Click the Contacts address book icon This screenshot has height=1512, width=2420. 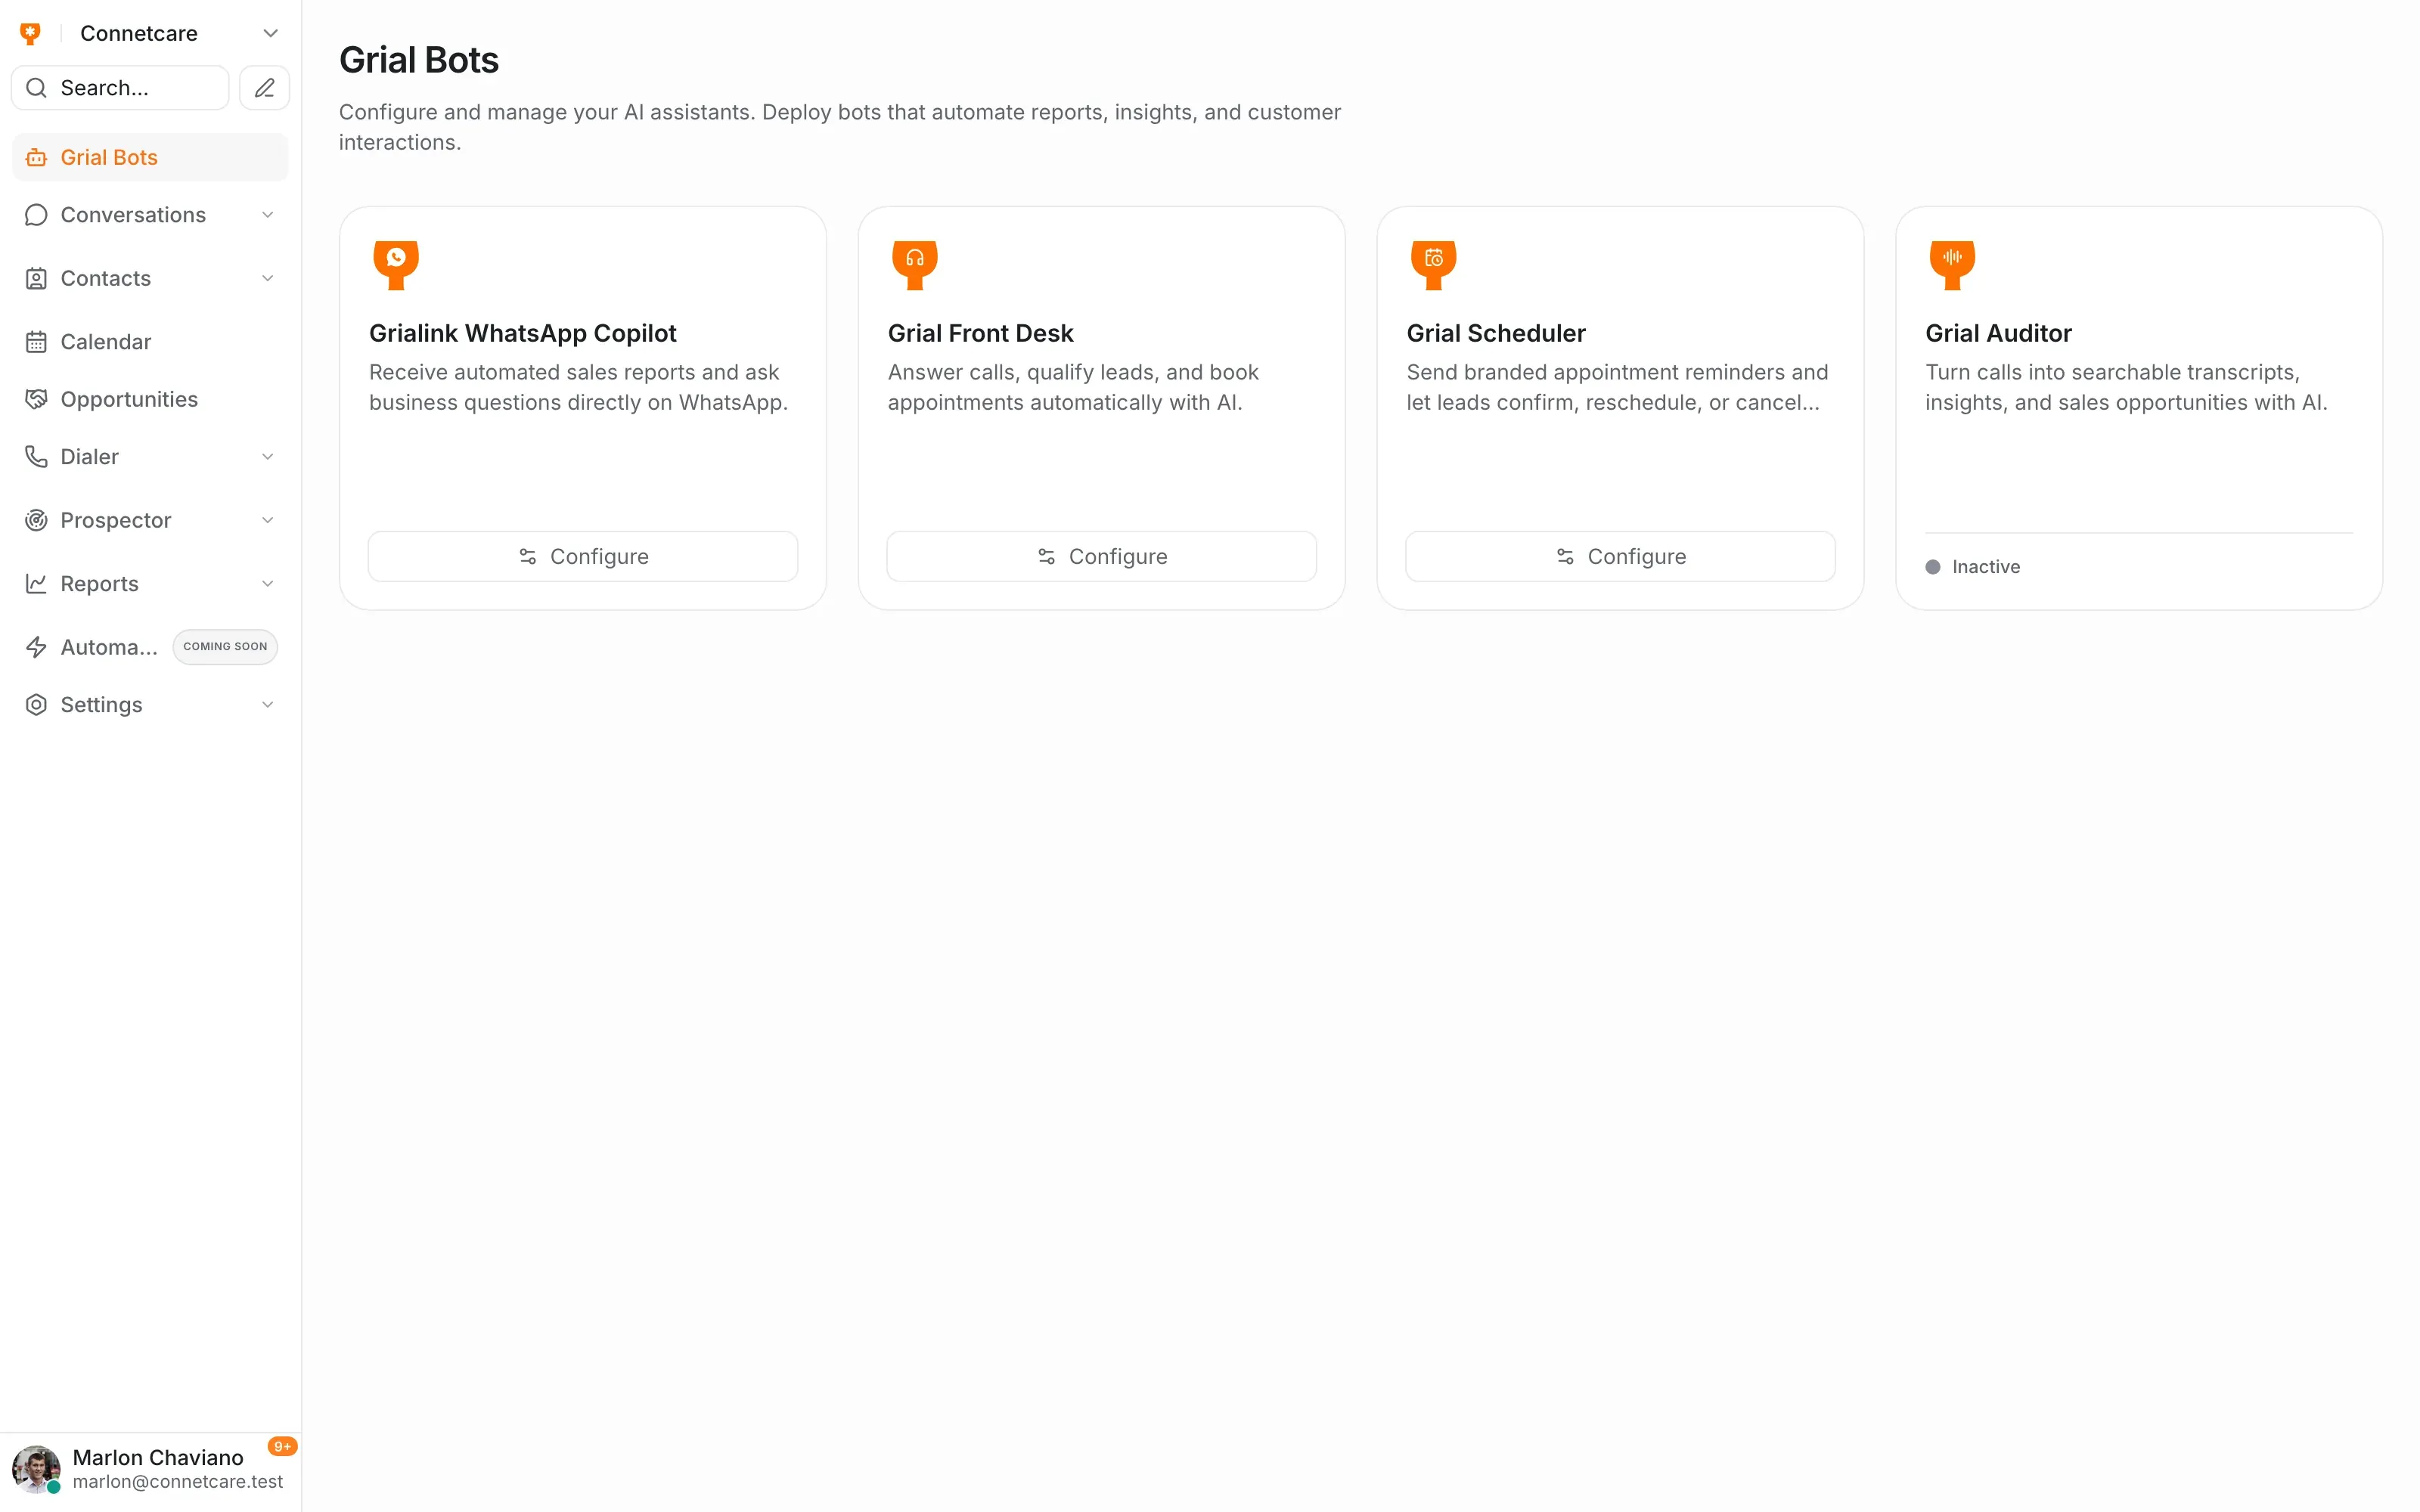coord(36,279)
